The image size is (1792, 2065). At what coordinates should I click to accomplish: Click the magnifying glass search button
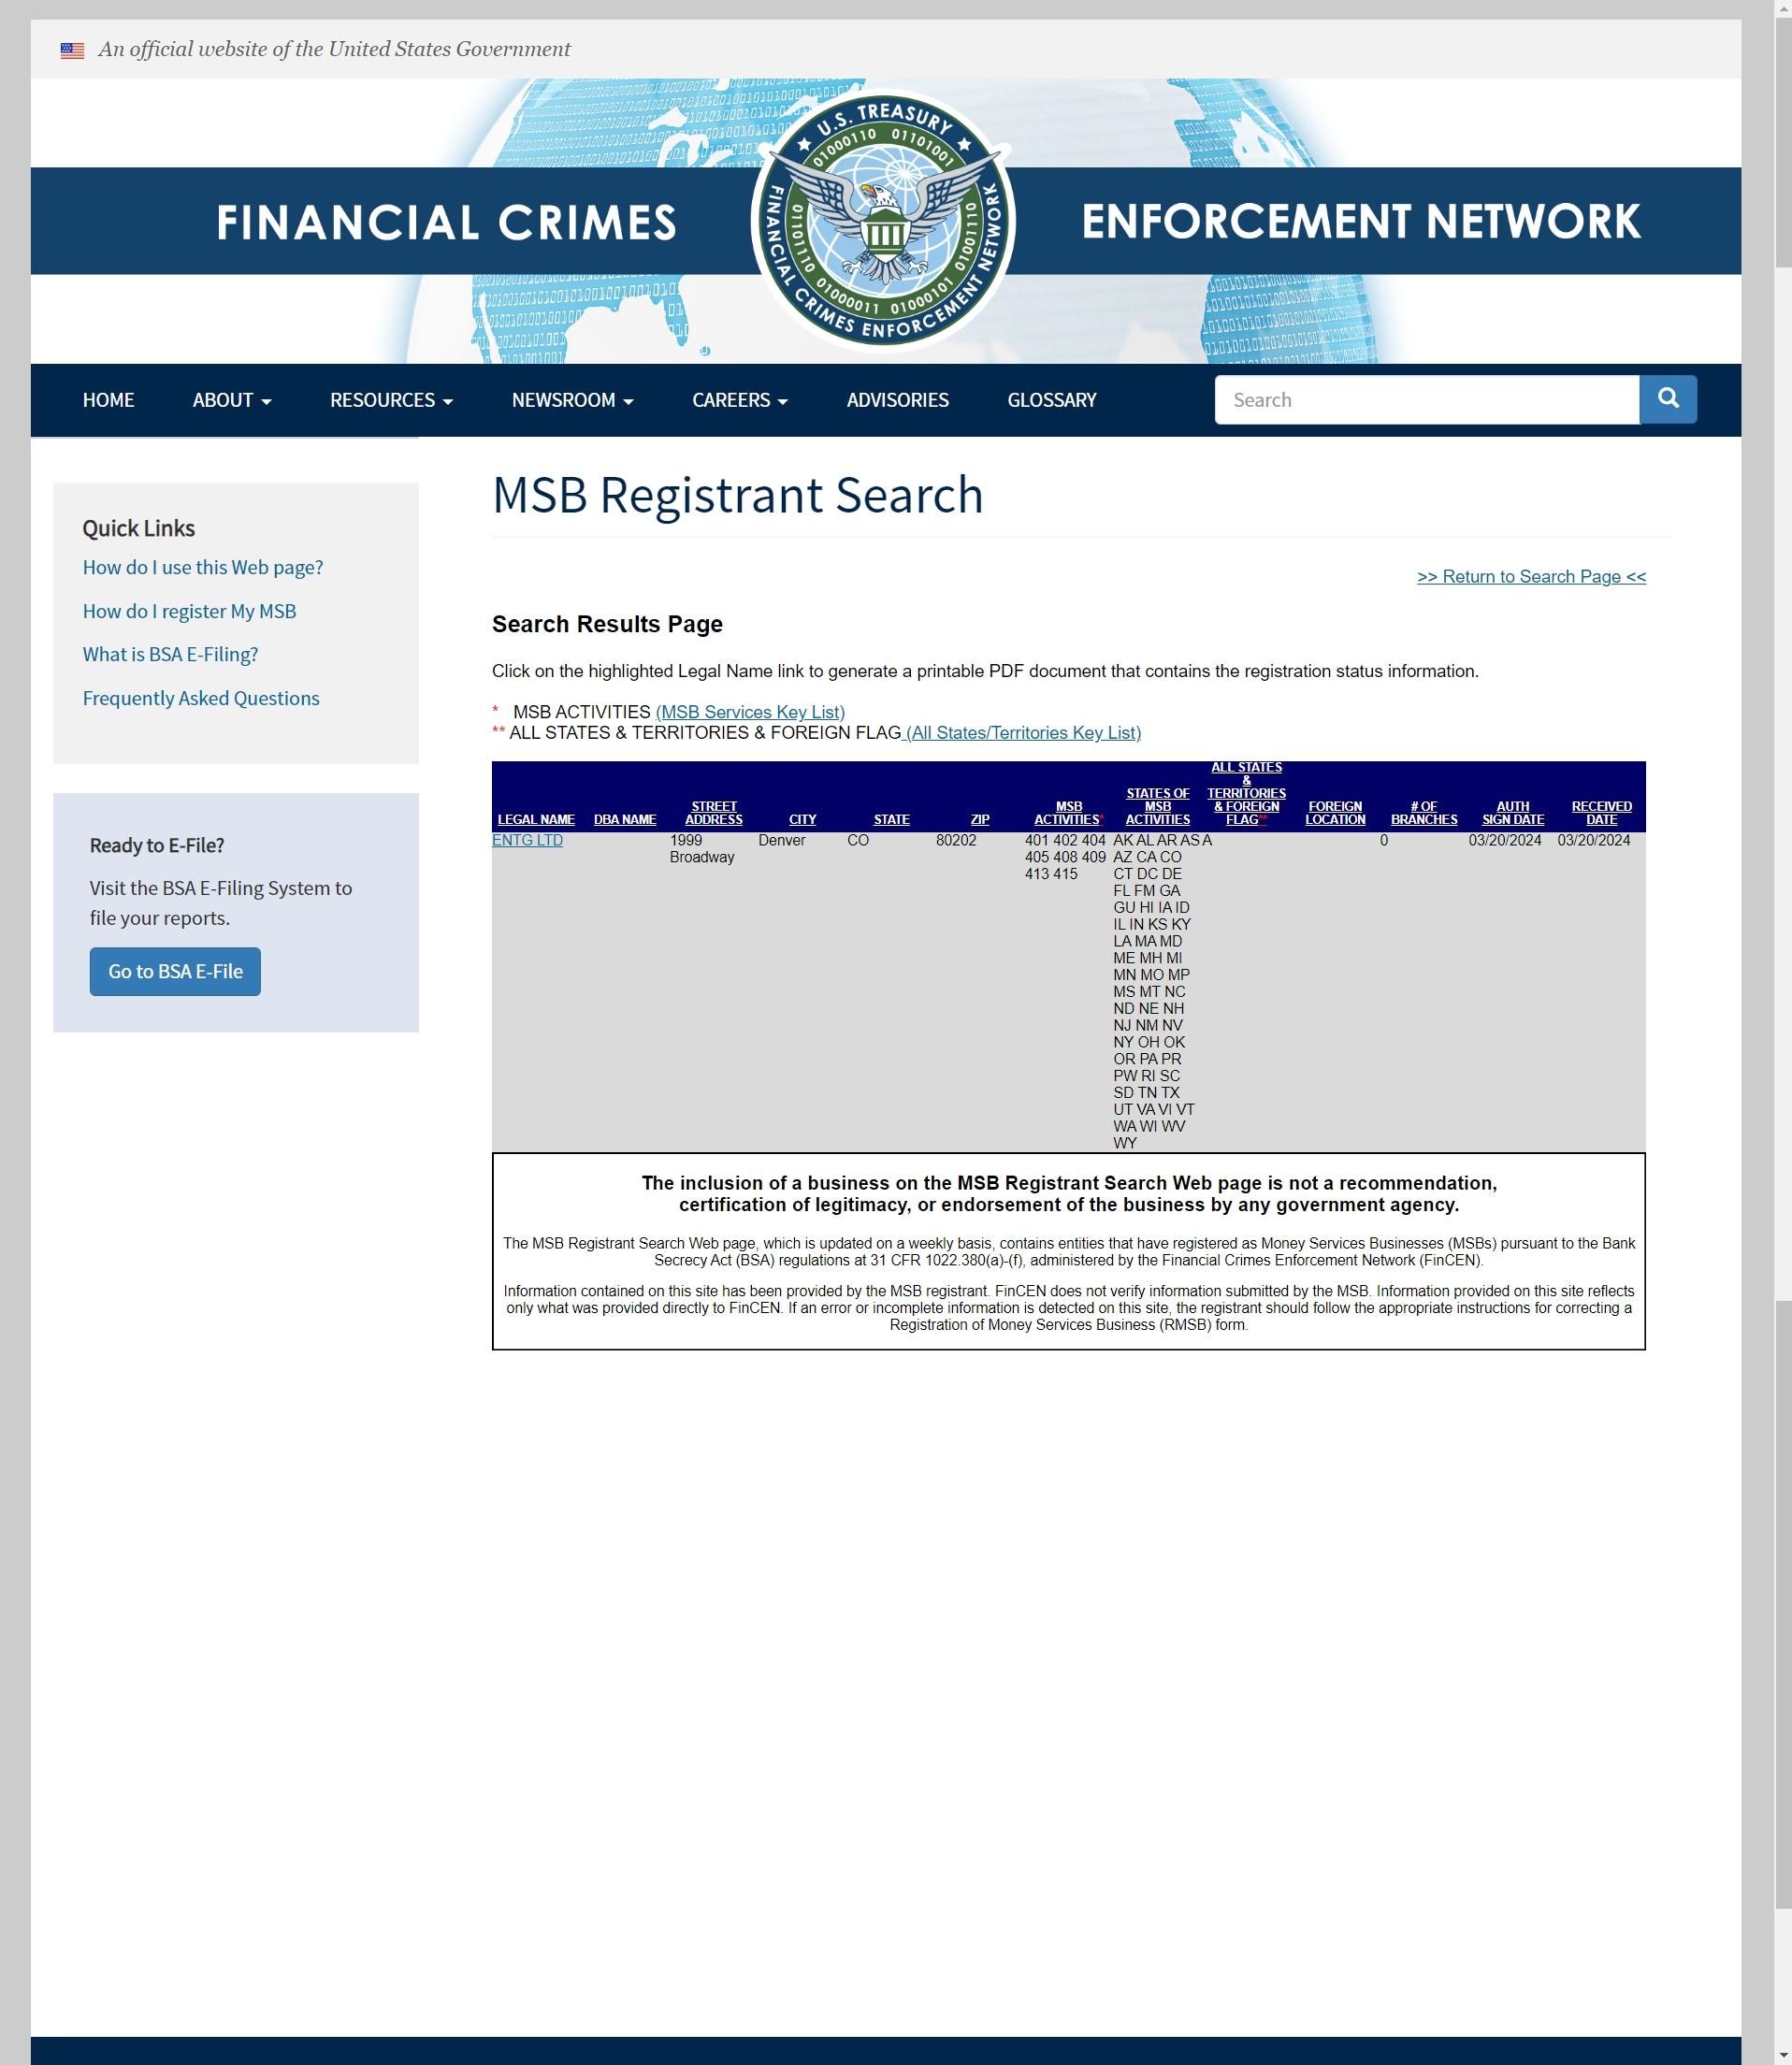click(x=1667, y=399)
